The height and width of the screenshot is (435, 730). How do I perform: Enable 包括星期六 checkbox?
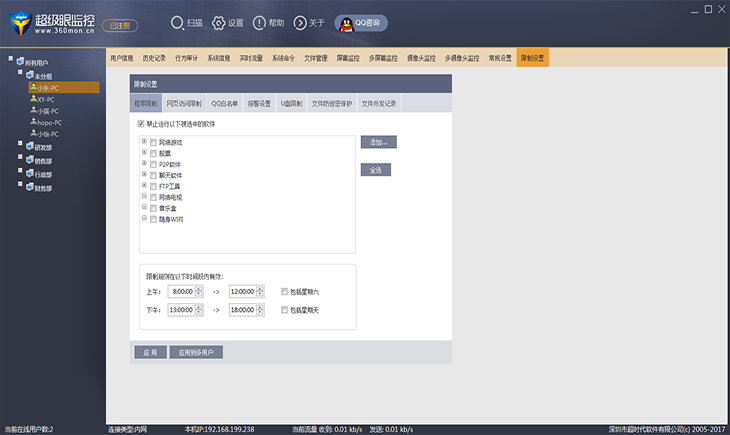(x=285, y=291)
